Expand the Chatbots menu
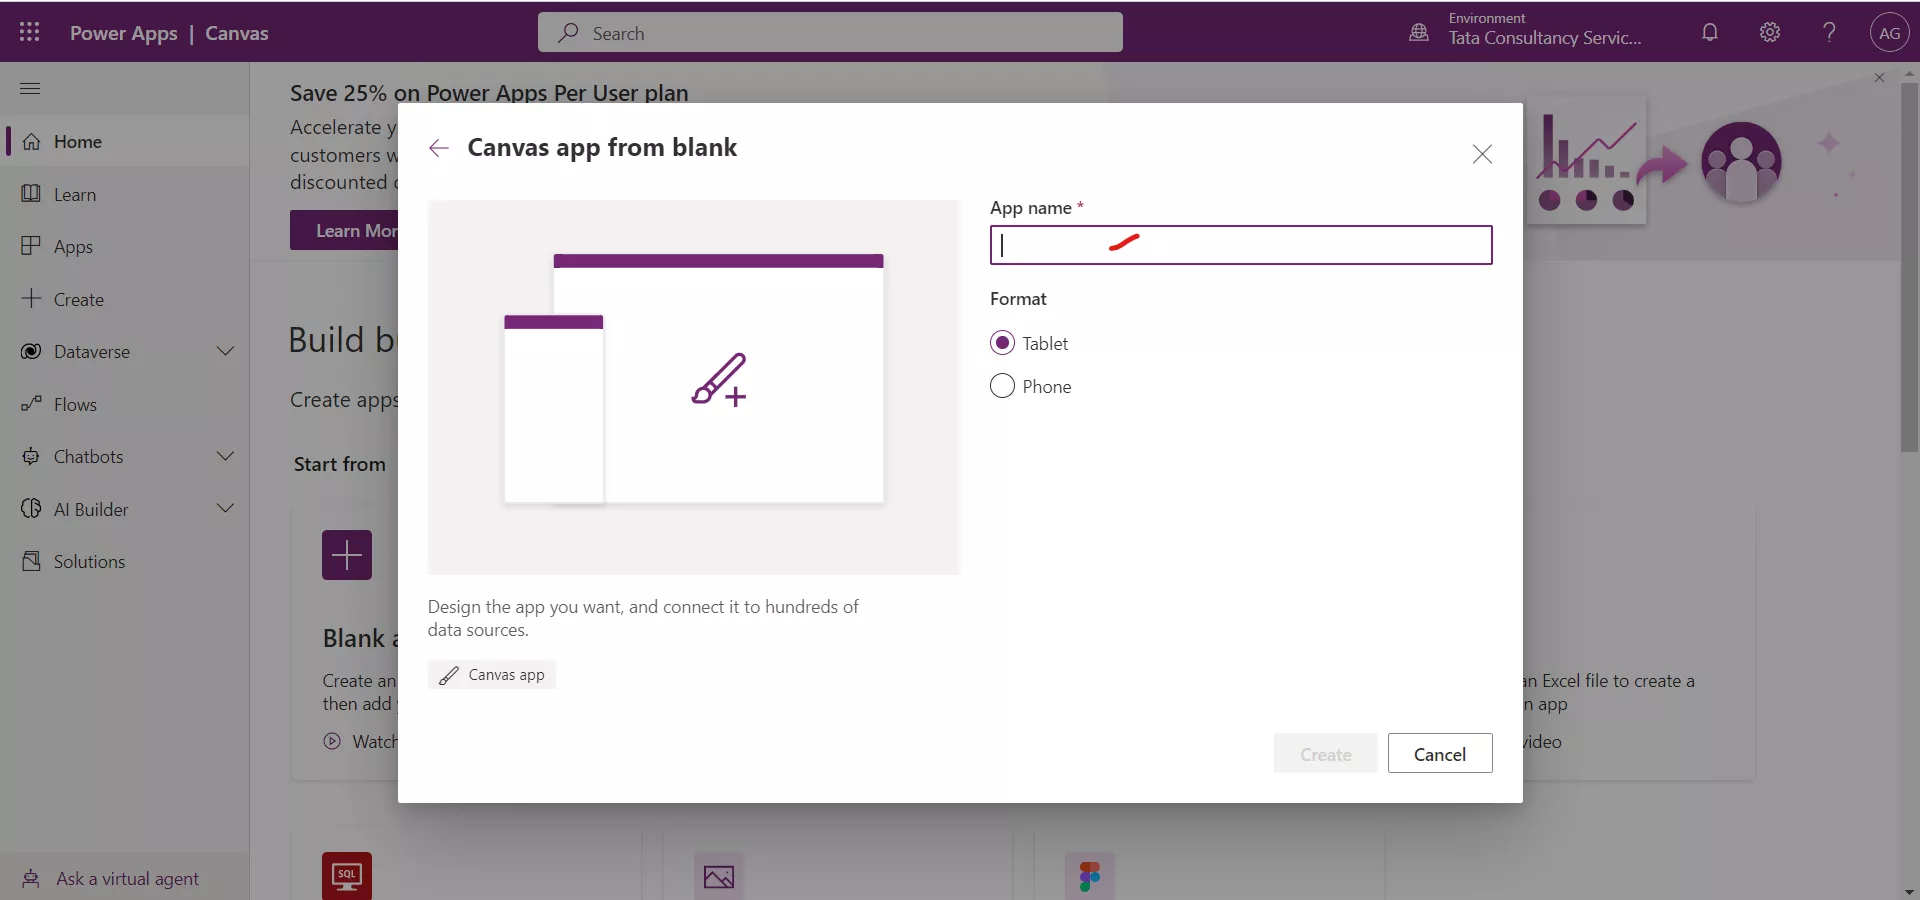The image size is (1920, 900). coord(226,456)
